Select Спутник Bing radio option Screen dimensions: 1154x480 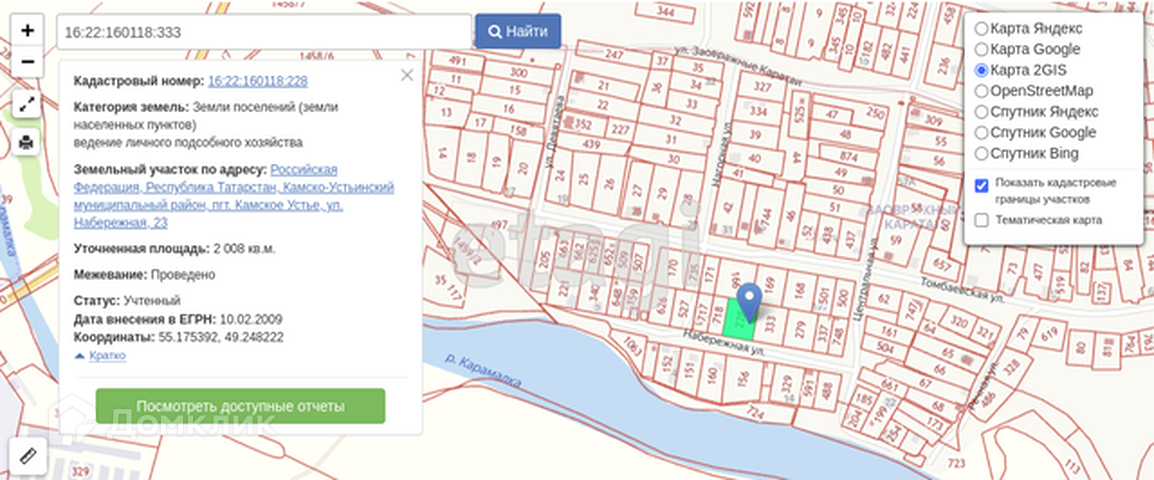pos(981,154)
